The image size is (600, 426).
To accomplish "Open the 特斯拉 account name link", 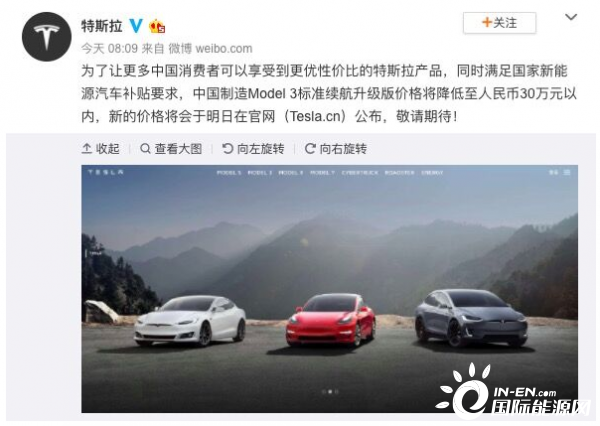I will coord(101,26).
